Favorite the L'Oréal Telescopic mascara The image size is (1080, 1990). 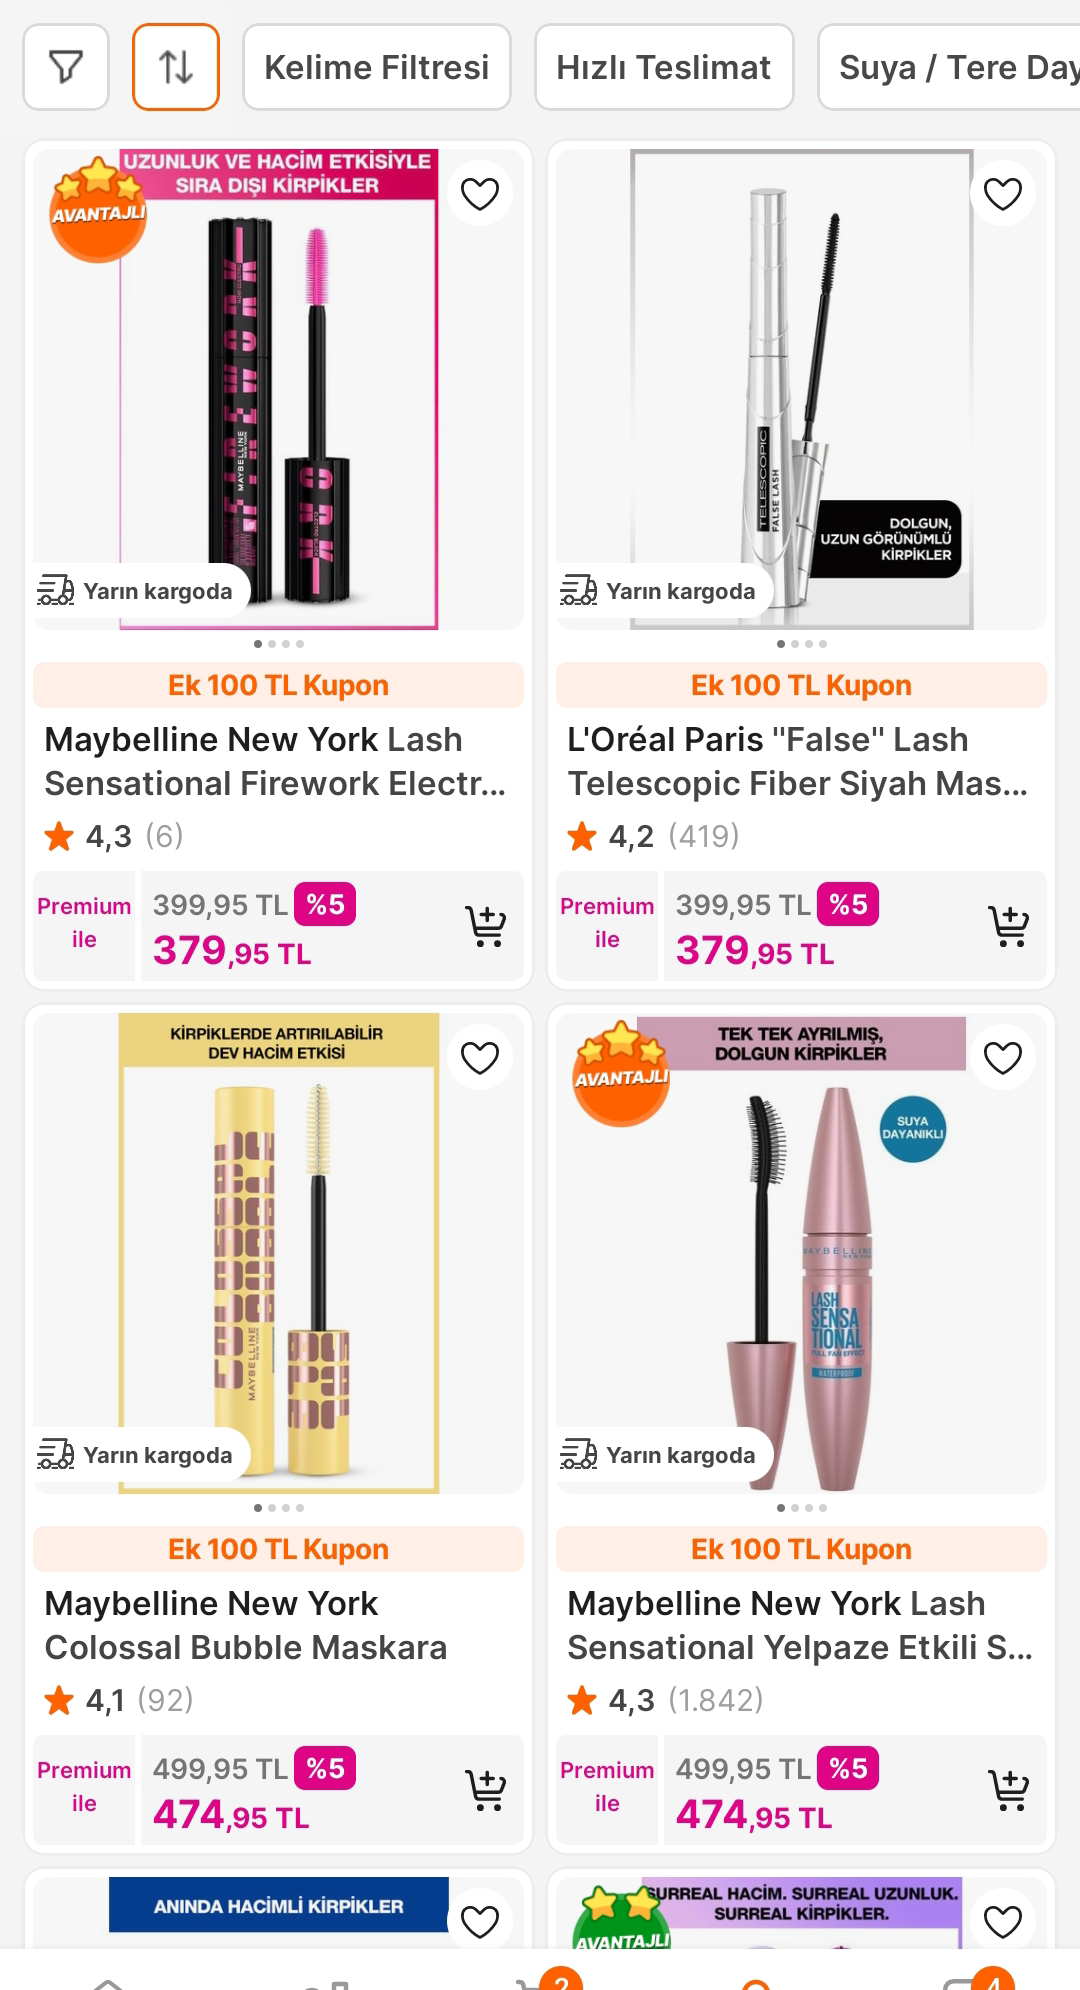1003,193
